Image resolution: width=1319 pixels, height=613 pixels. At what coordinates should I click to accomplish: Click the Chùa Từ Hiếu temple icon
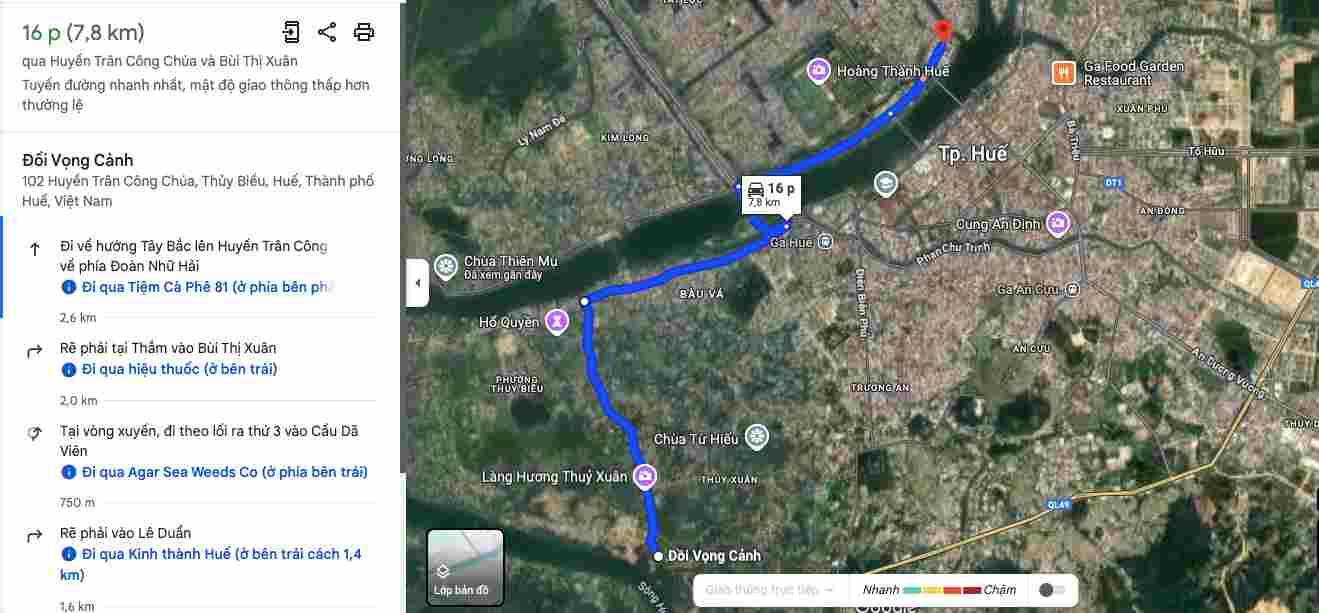click(757, 437)
